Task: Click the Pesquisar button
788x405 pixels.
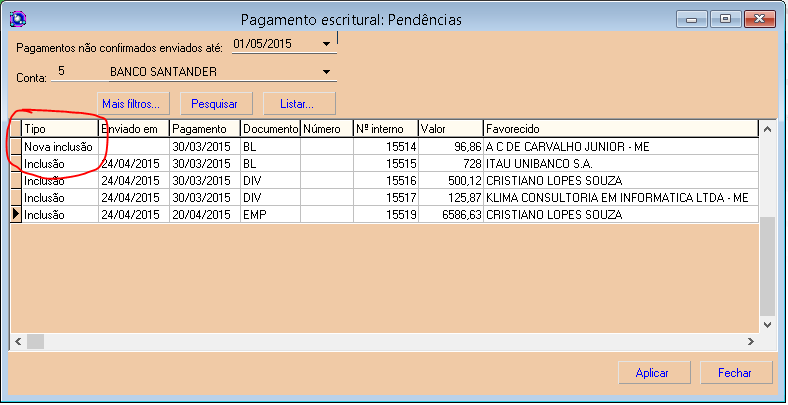Action: [x=215, y=104]
